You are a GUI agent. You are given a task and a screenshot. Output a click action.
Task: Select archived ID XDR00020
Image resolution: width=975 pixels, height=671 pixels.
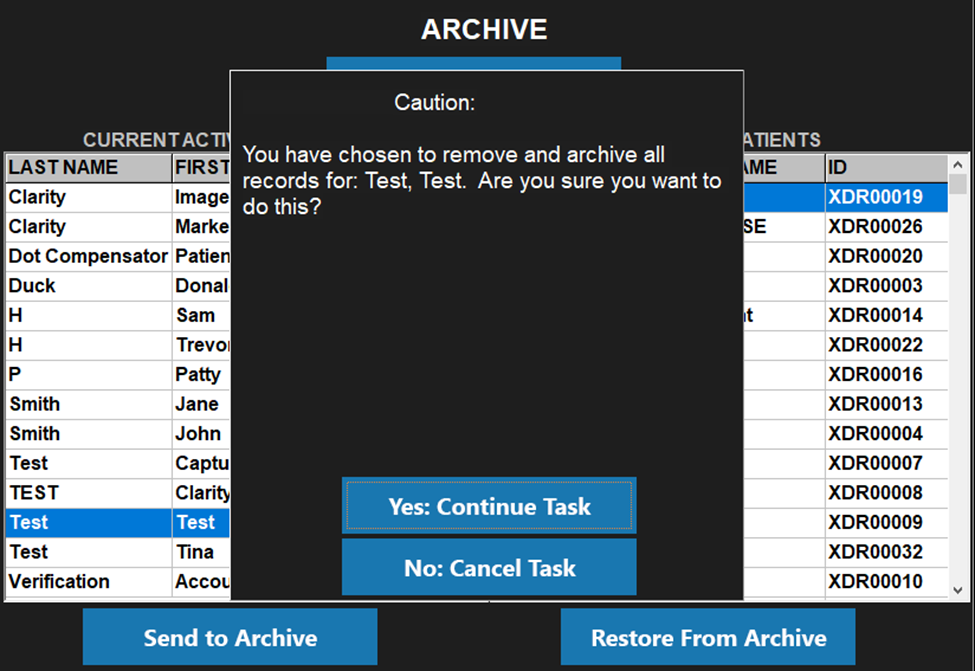pos(887,256)
